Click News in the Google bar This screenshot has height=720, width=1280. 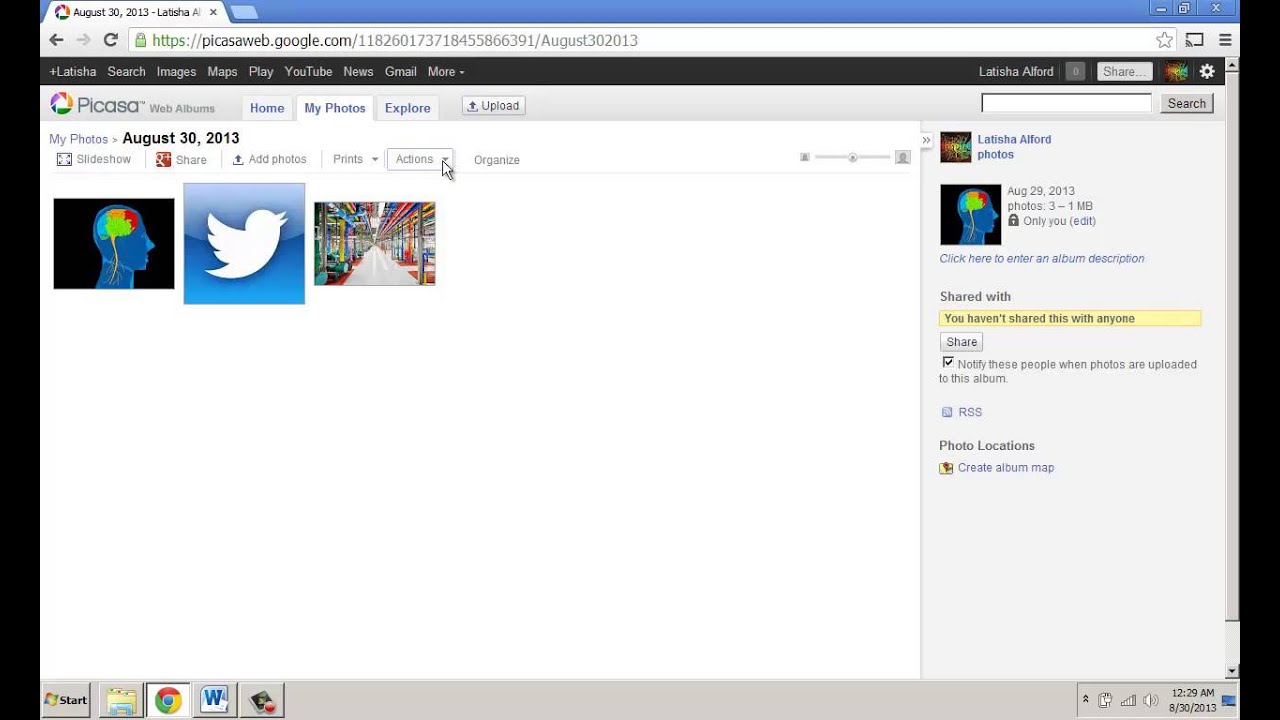[x=358, y=71]
